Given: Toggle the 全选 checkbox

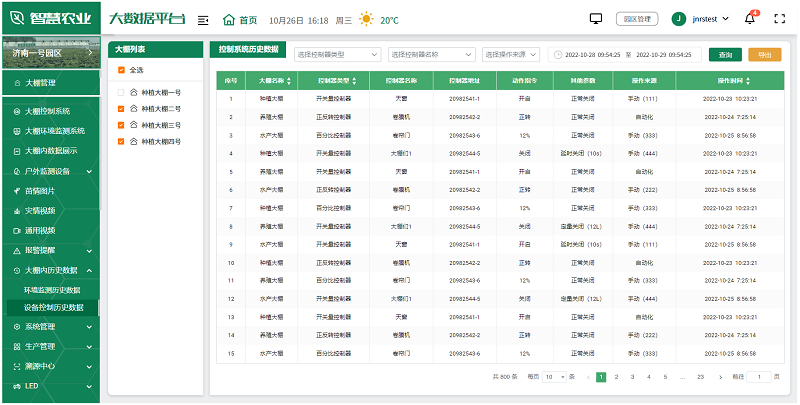Looking at the screenshot, I should point(122,70).
